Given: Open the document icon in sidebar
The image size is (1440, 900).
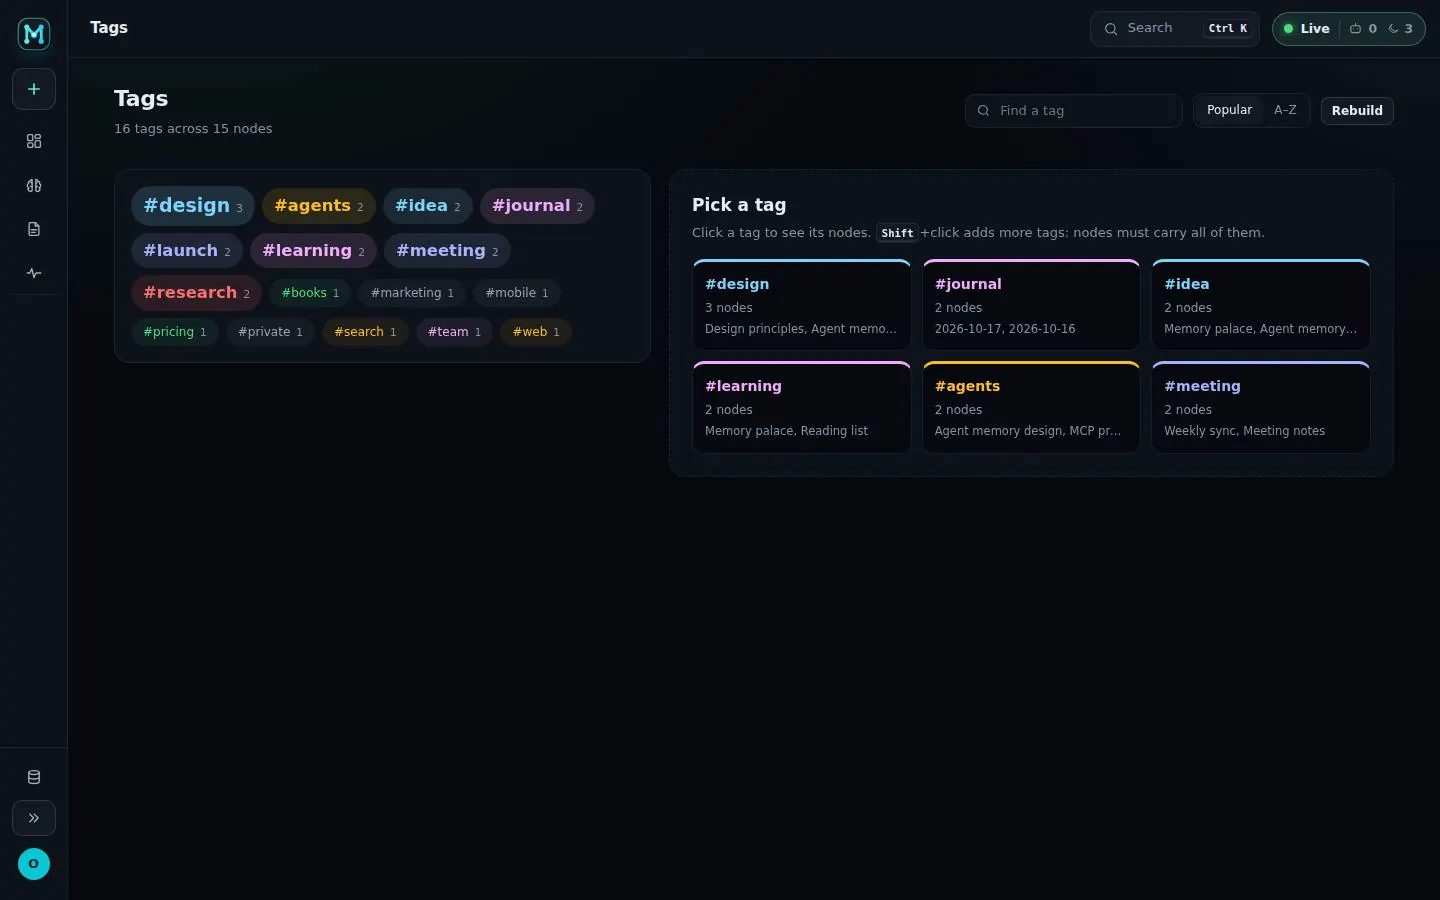Looking at the screenshot, I should coord(34,229).
